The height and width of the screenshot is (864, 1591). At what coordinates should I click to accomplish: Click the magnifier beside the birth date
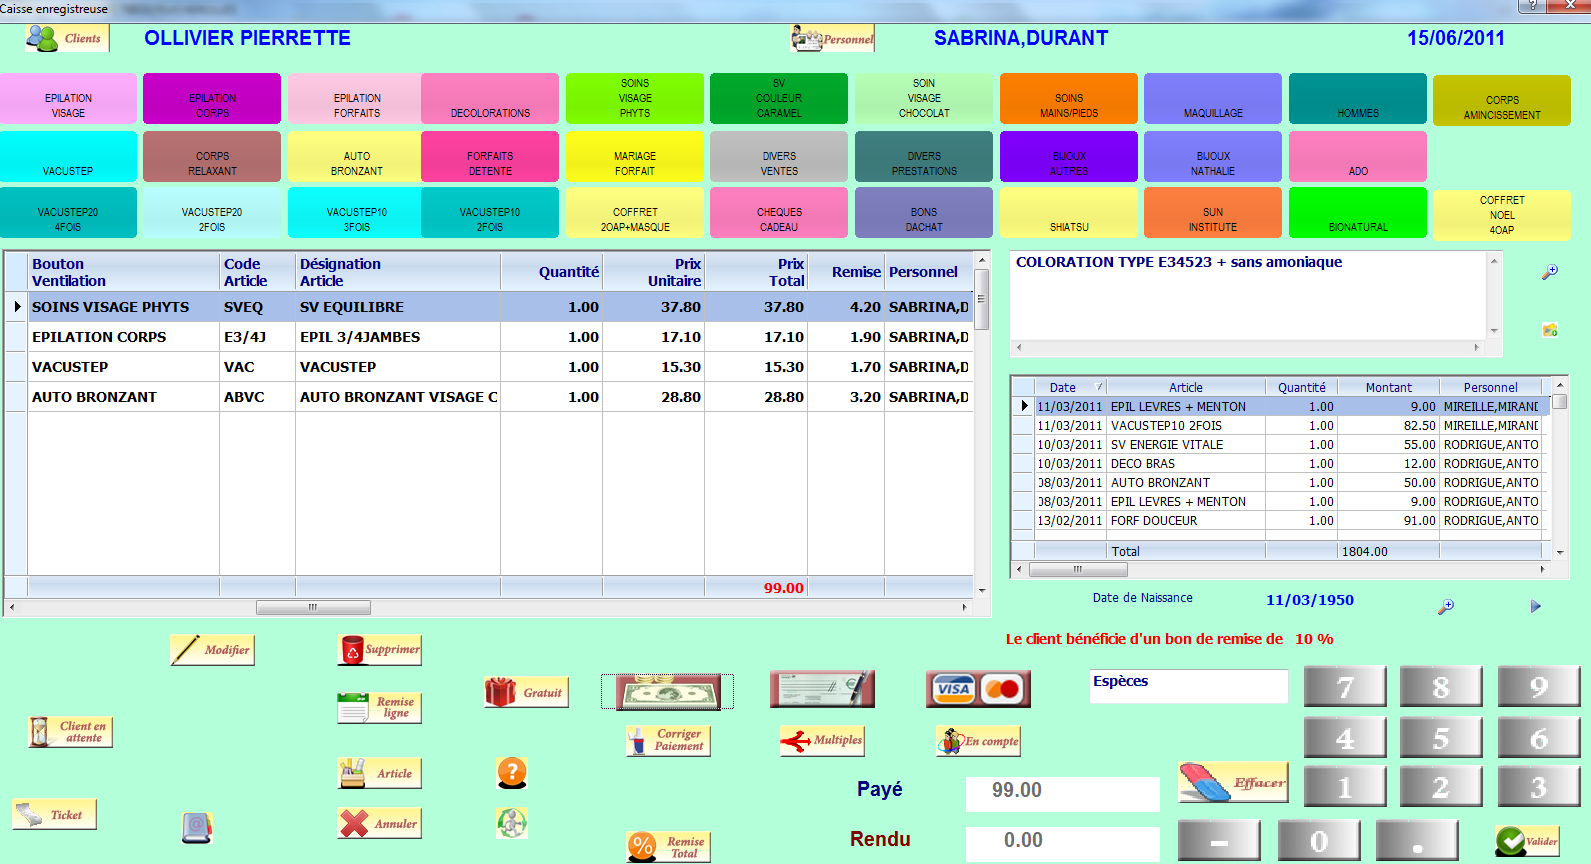(1445, 607)
